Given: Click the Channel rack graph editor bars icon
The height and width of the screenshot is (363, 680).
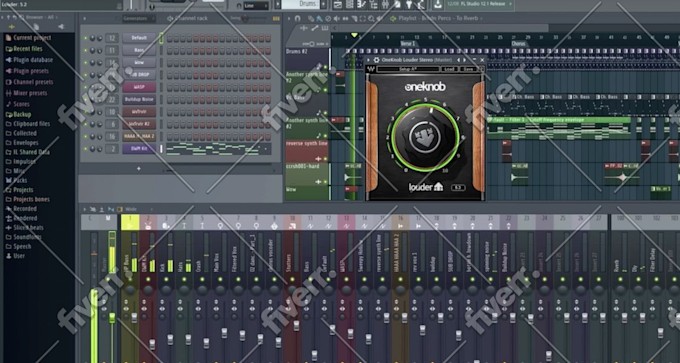Looking at the screenshot, I should 276,19.
